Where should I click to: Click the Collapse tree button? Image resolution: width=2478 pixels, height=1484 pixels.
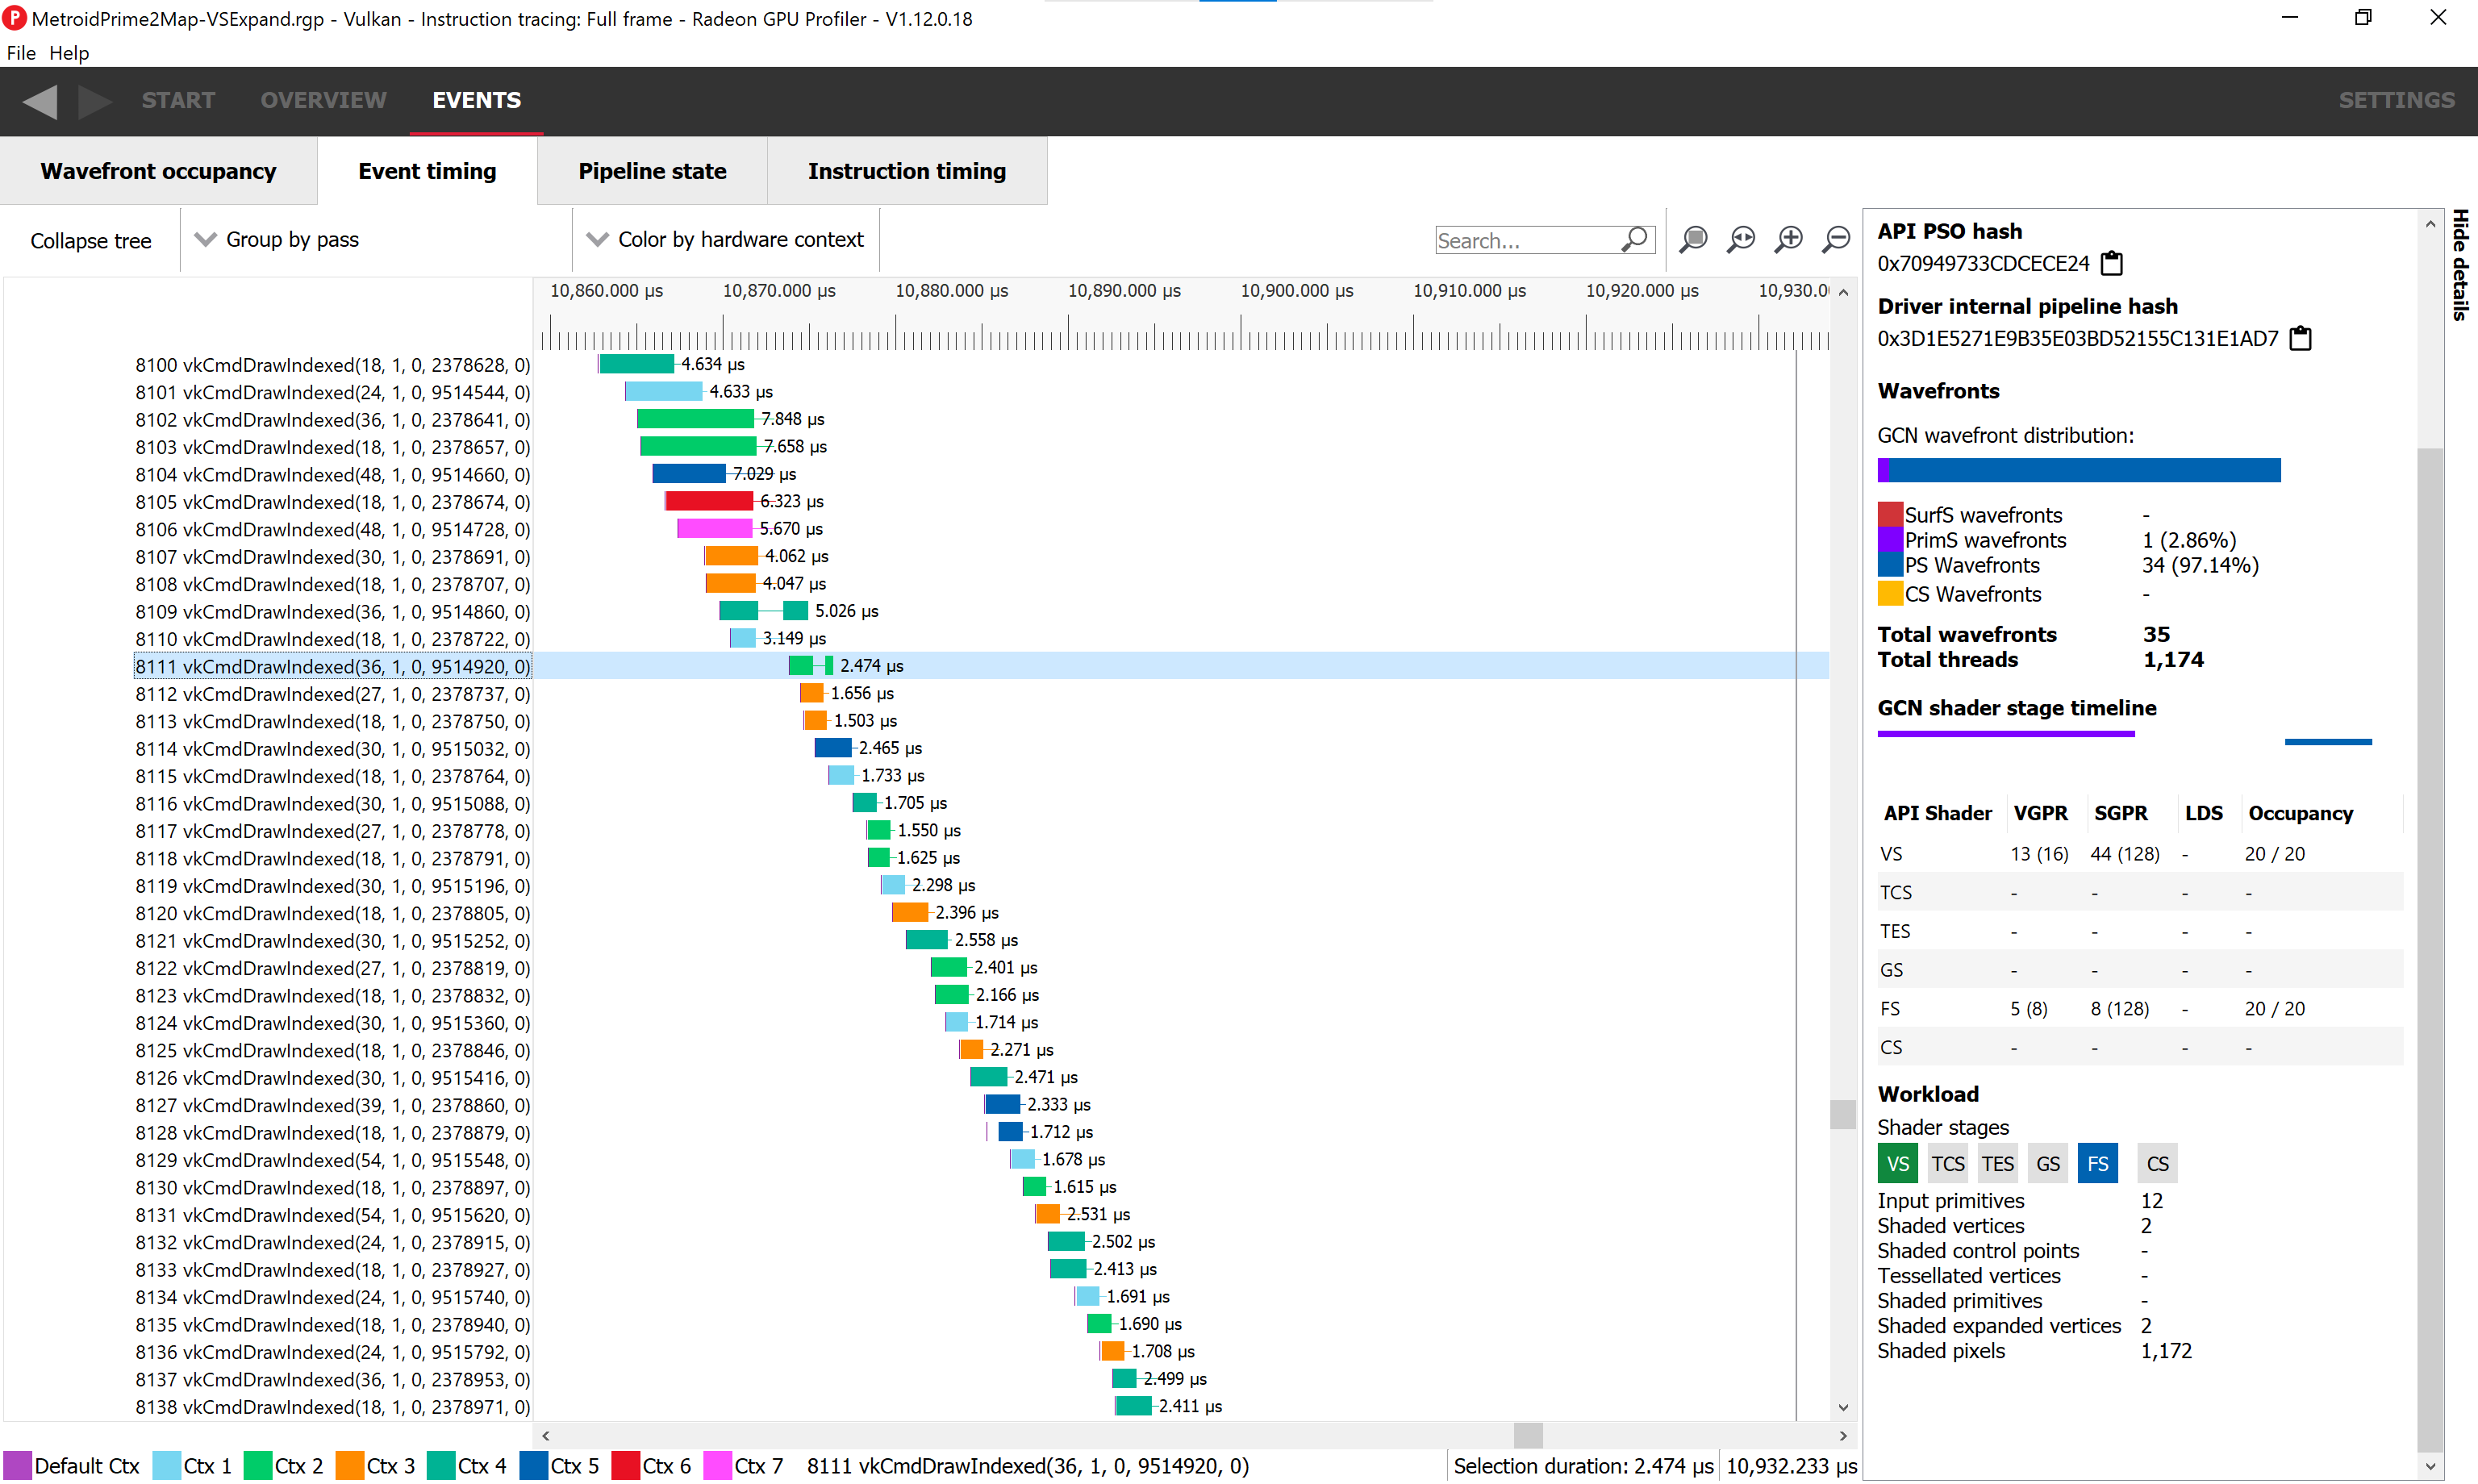point(91,241)
